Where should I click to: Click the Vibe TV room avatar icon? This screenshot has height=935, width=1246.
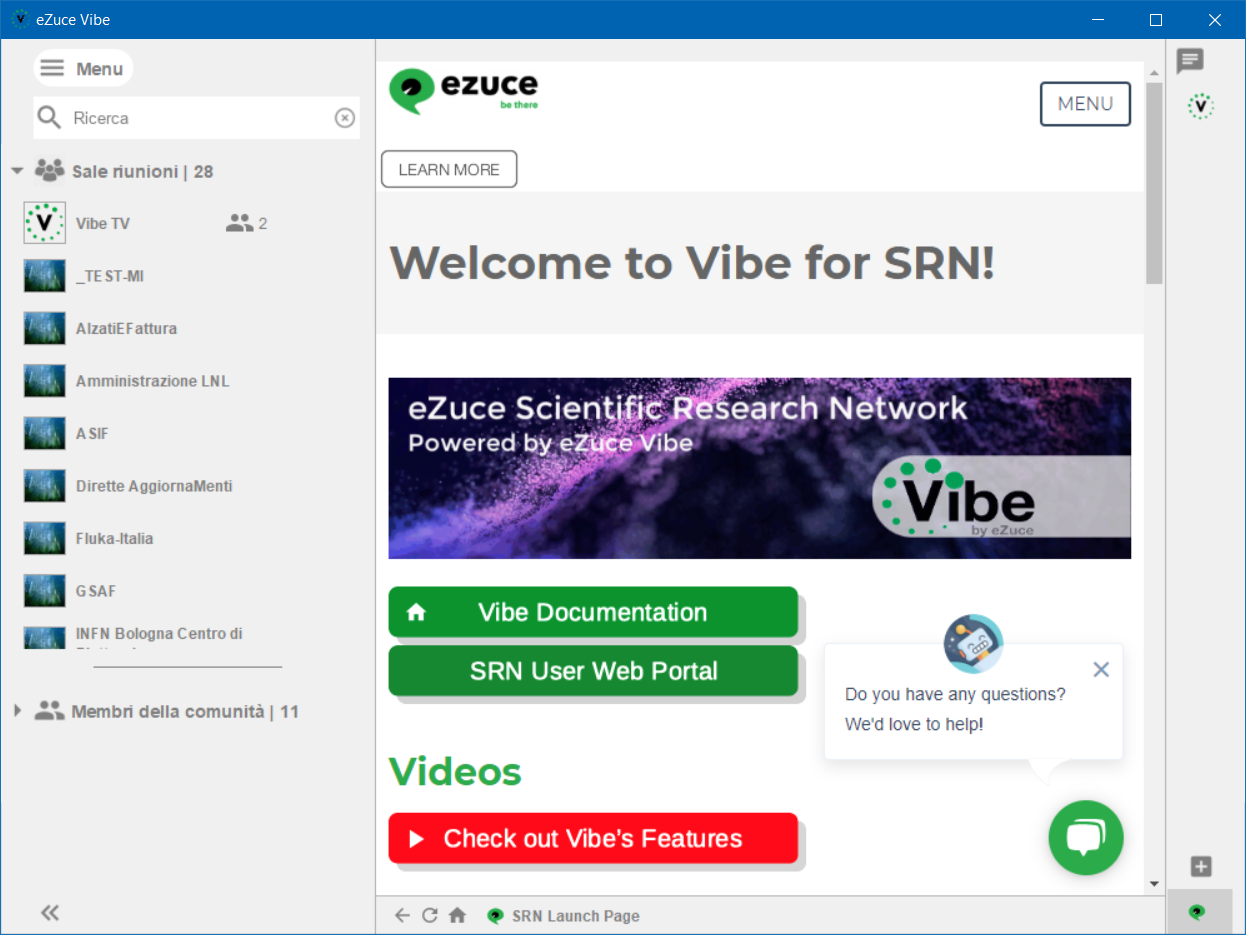[x=44, y=223]
